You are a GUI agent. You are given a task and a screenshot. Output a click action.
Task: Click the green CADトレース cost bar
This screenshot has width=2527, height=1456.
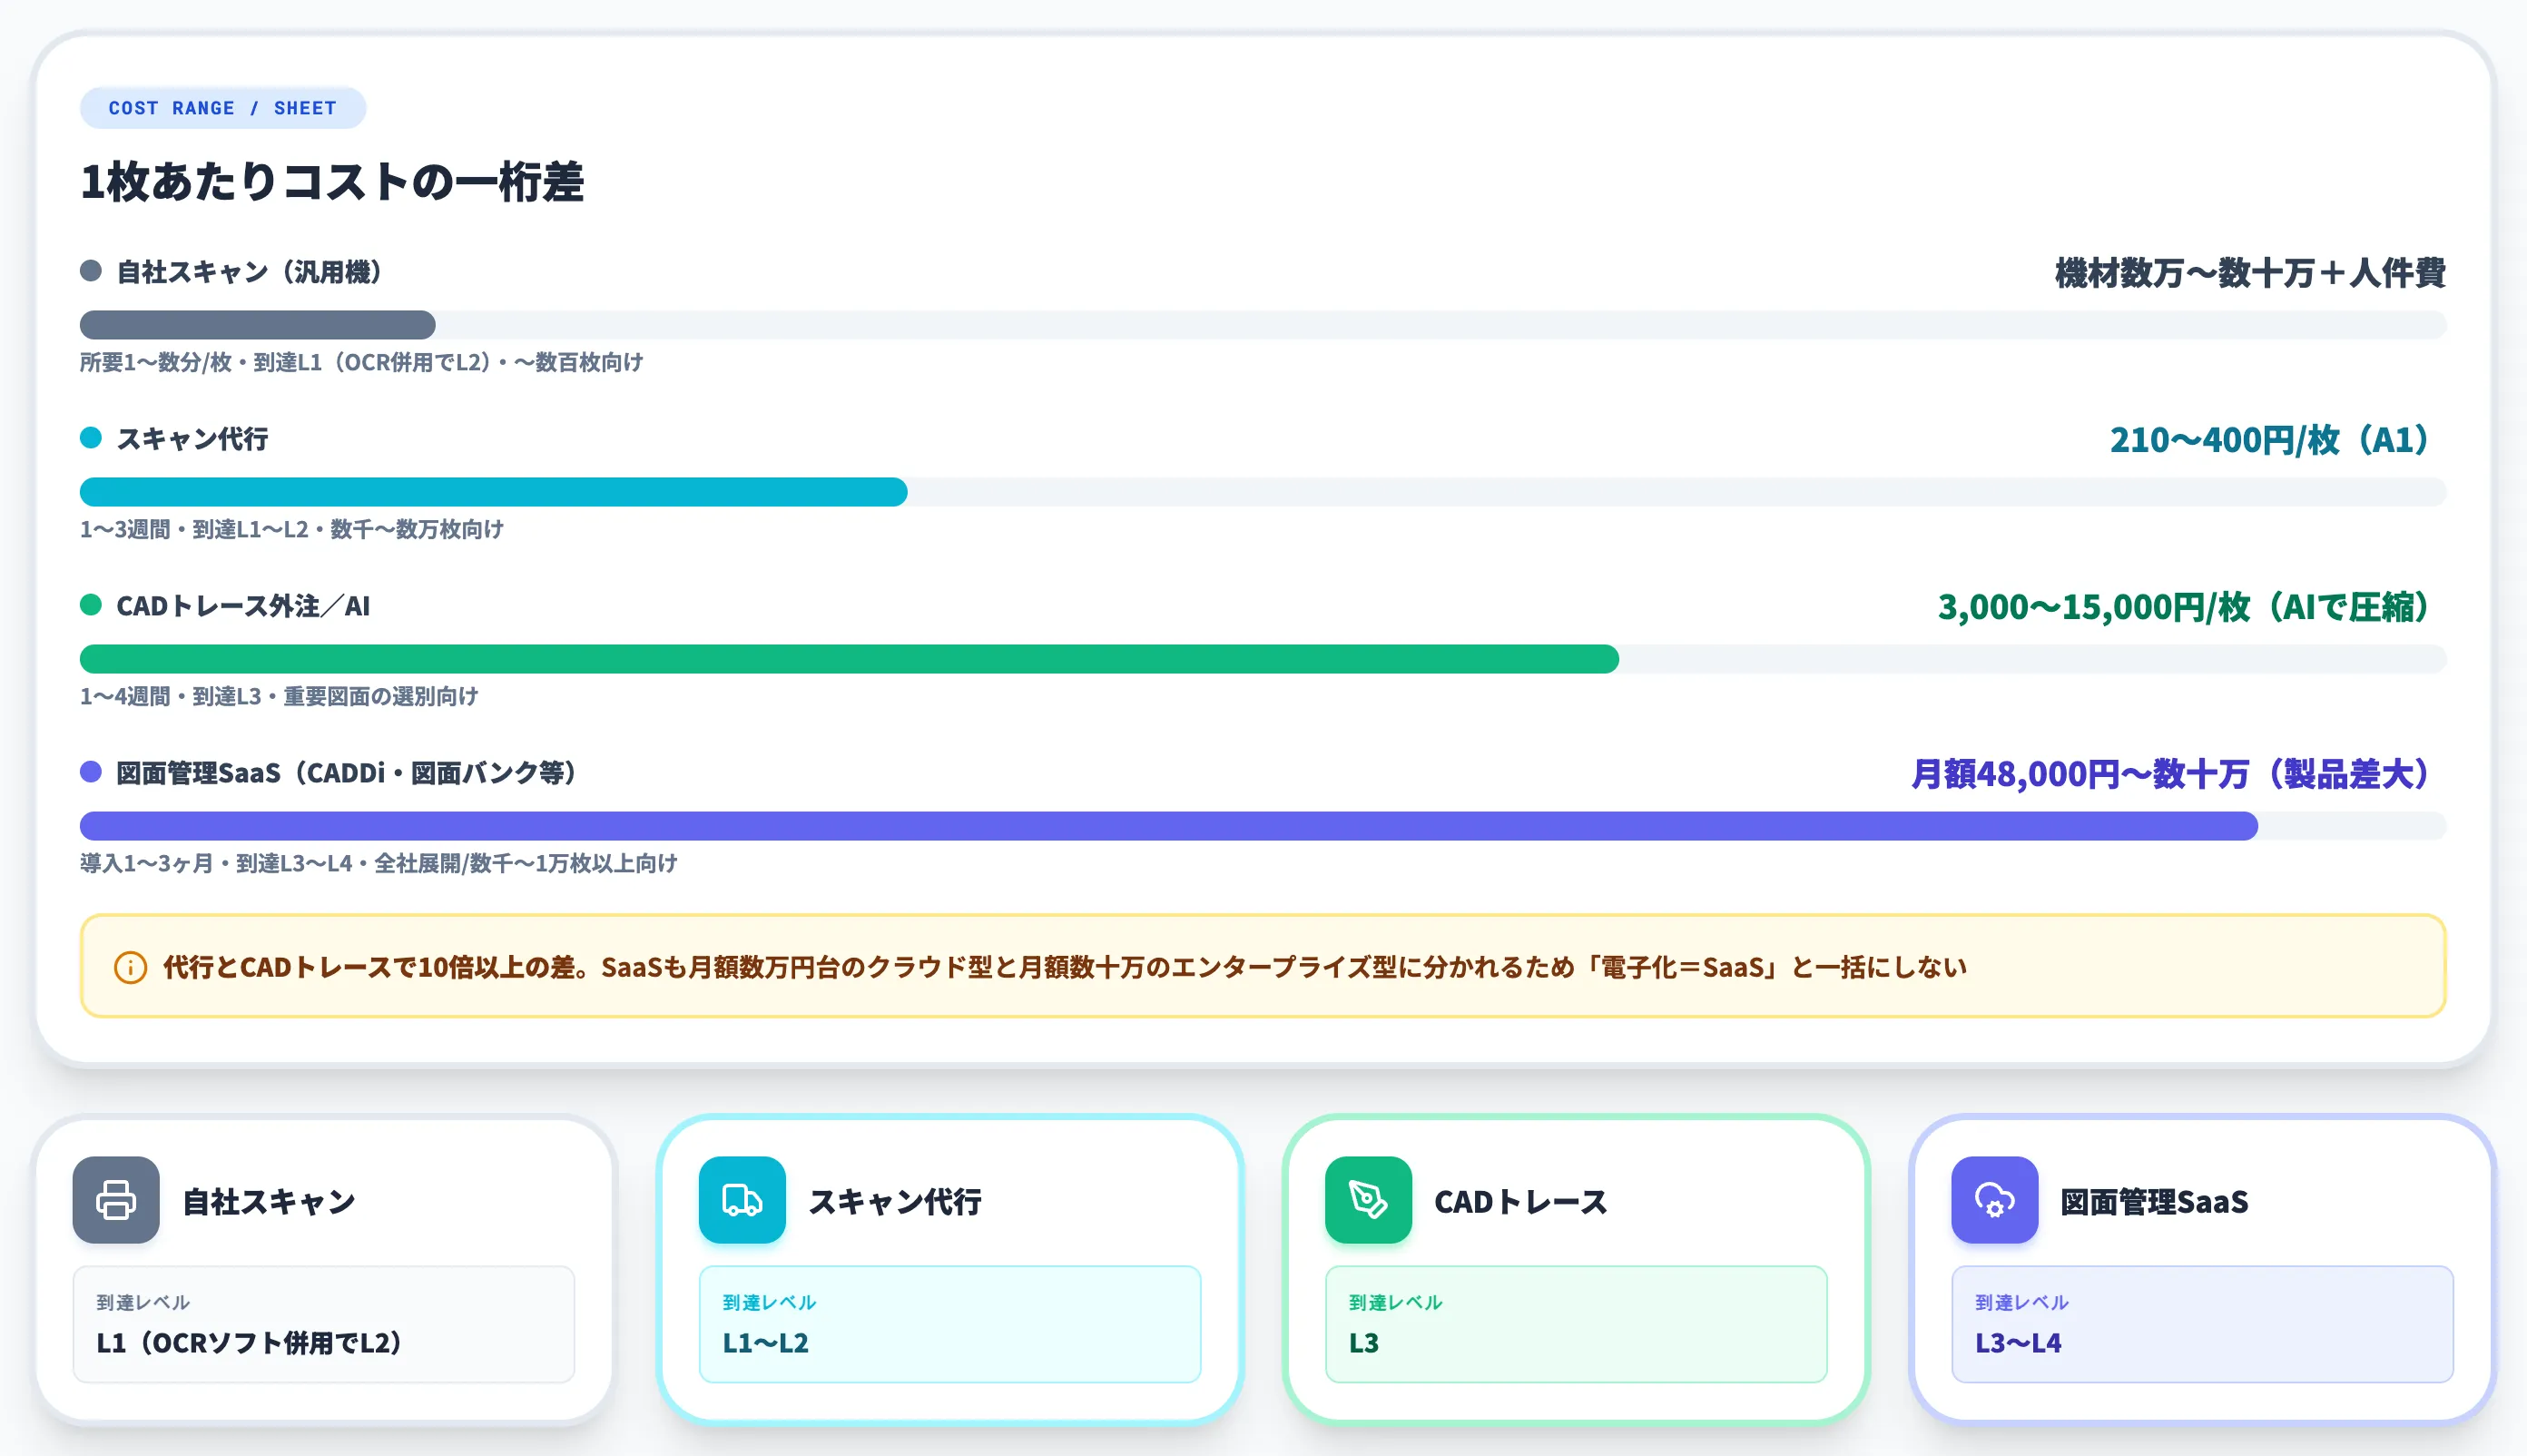849,659
